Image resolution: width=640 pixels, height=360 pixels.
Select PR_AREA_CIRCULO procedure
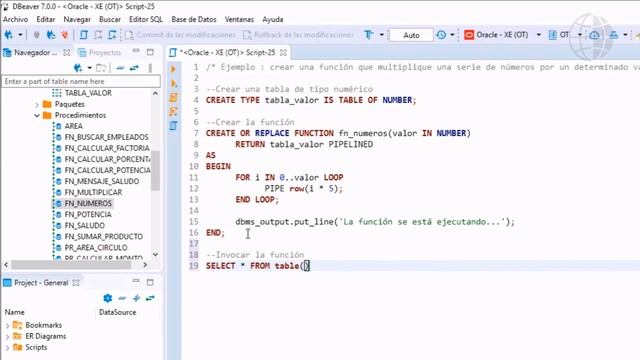(96, 247)
